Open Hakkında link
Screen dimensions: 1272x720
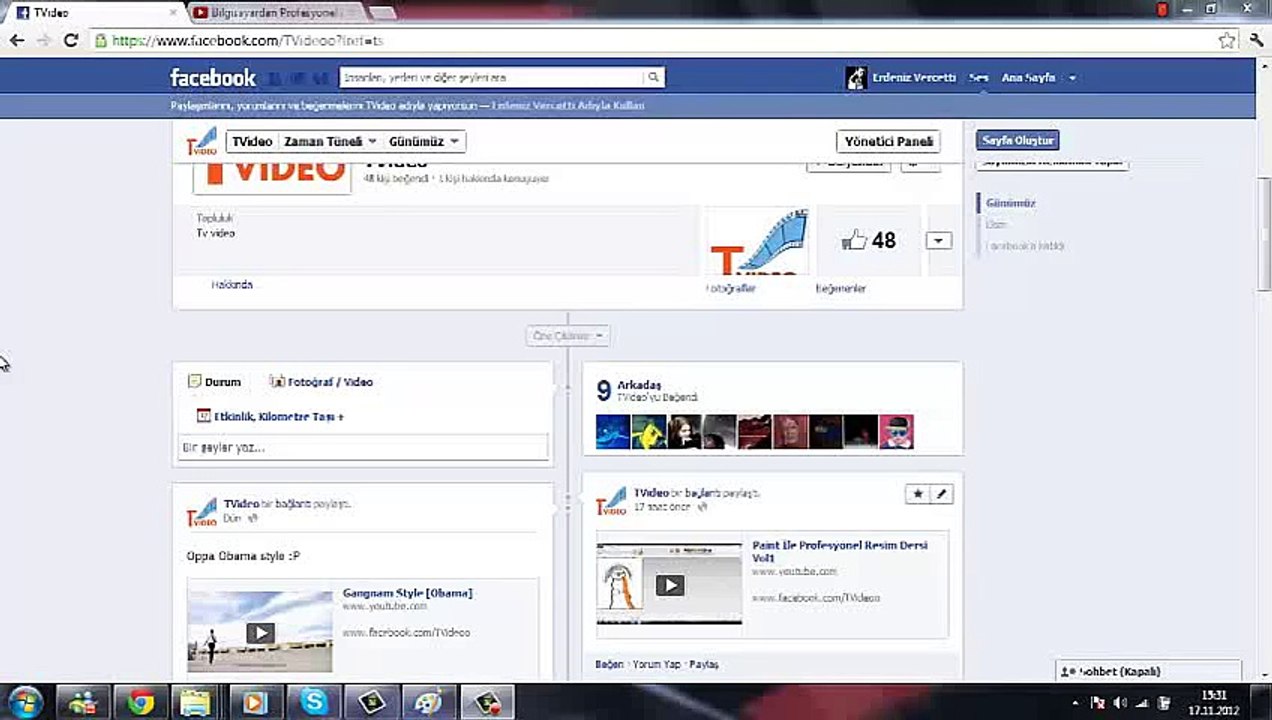point(232,285)
